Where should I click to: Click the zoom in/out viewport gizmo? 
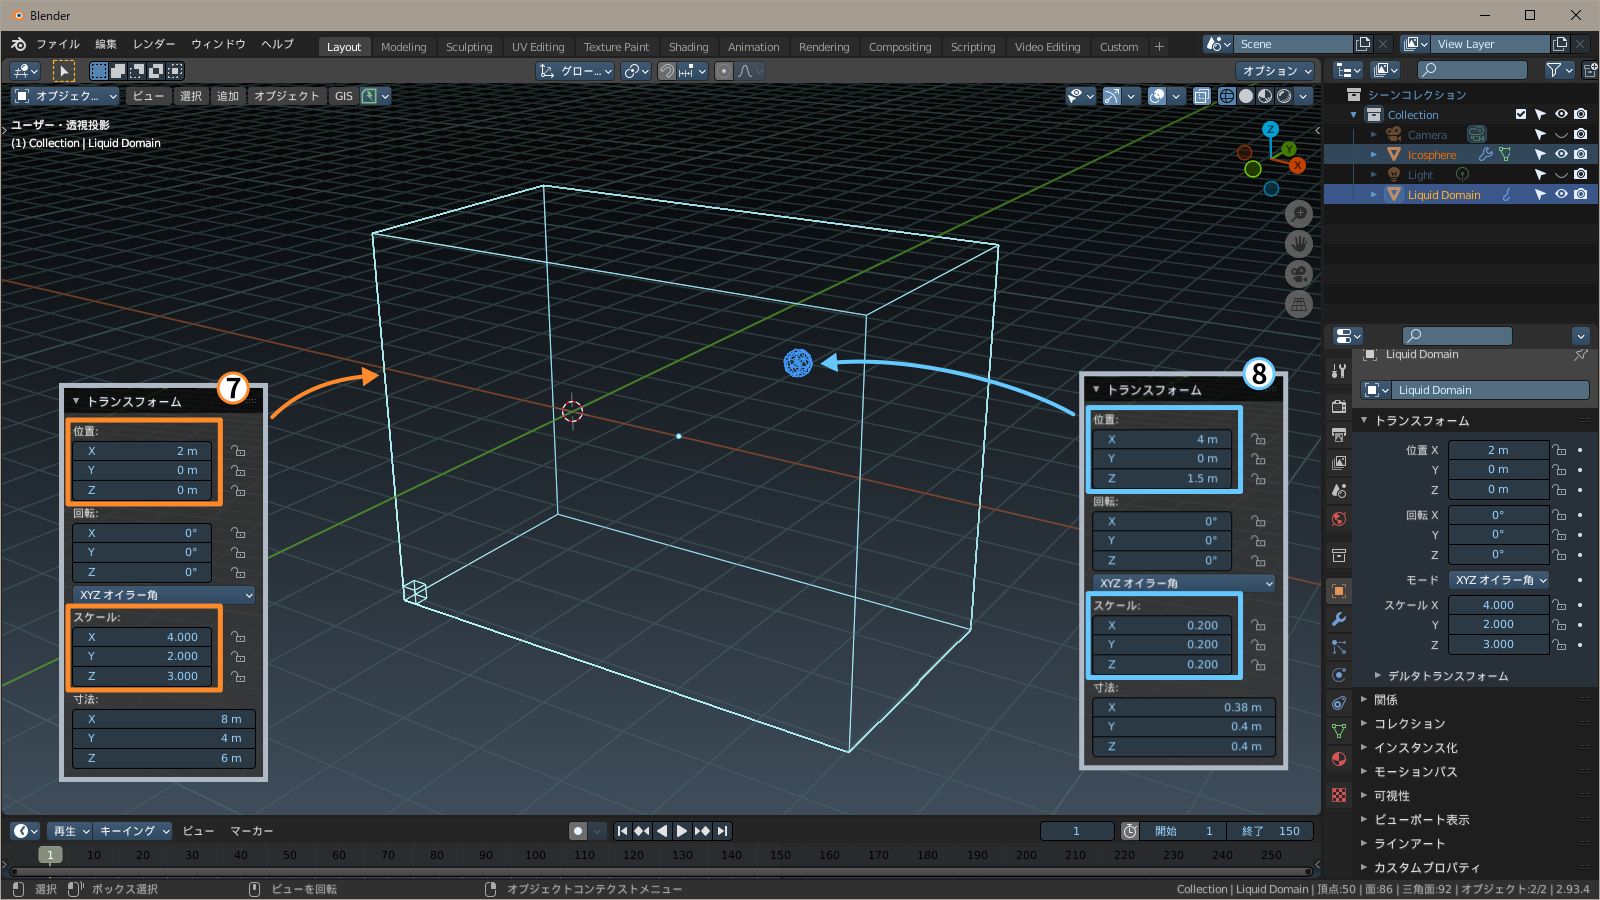1298,214
